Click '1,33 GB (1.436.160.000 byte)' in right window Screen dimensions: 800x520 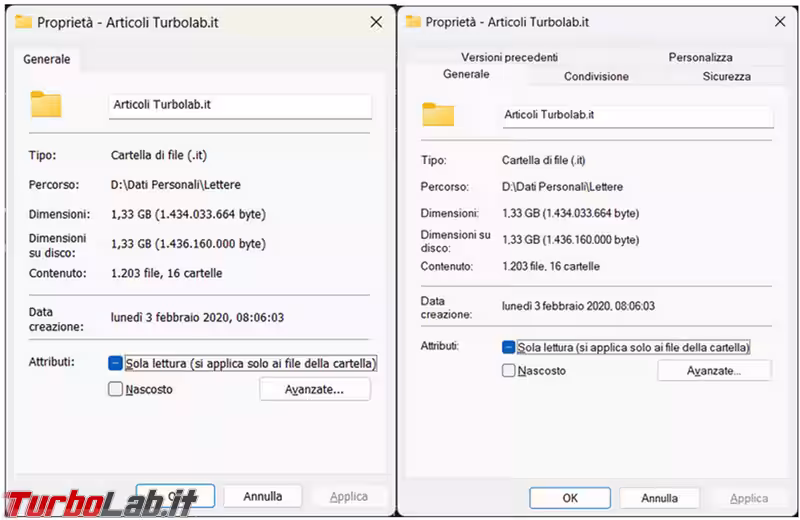click(570, 240)
